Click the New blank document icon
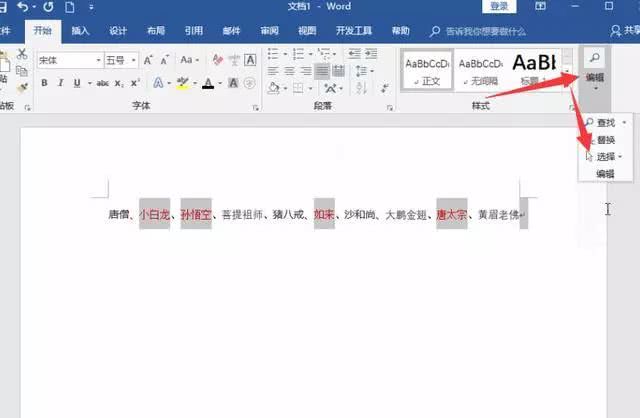 click(x=70, y=7)
